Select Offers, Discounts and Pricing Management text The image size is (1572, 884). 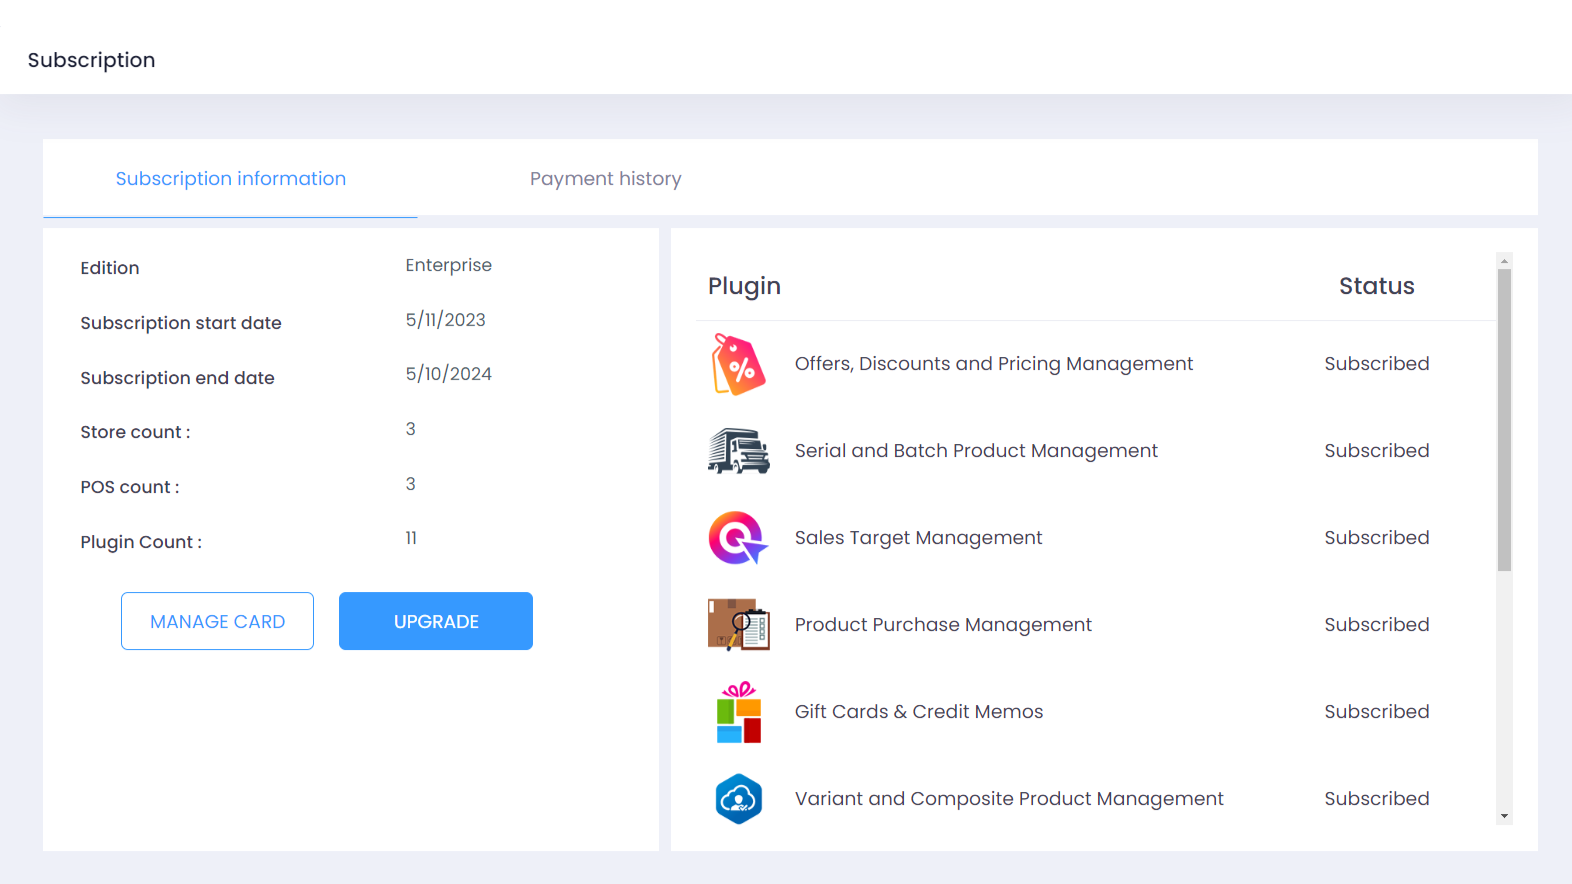[x=993, y=364]
